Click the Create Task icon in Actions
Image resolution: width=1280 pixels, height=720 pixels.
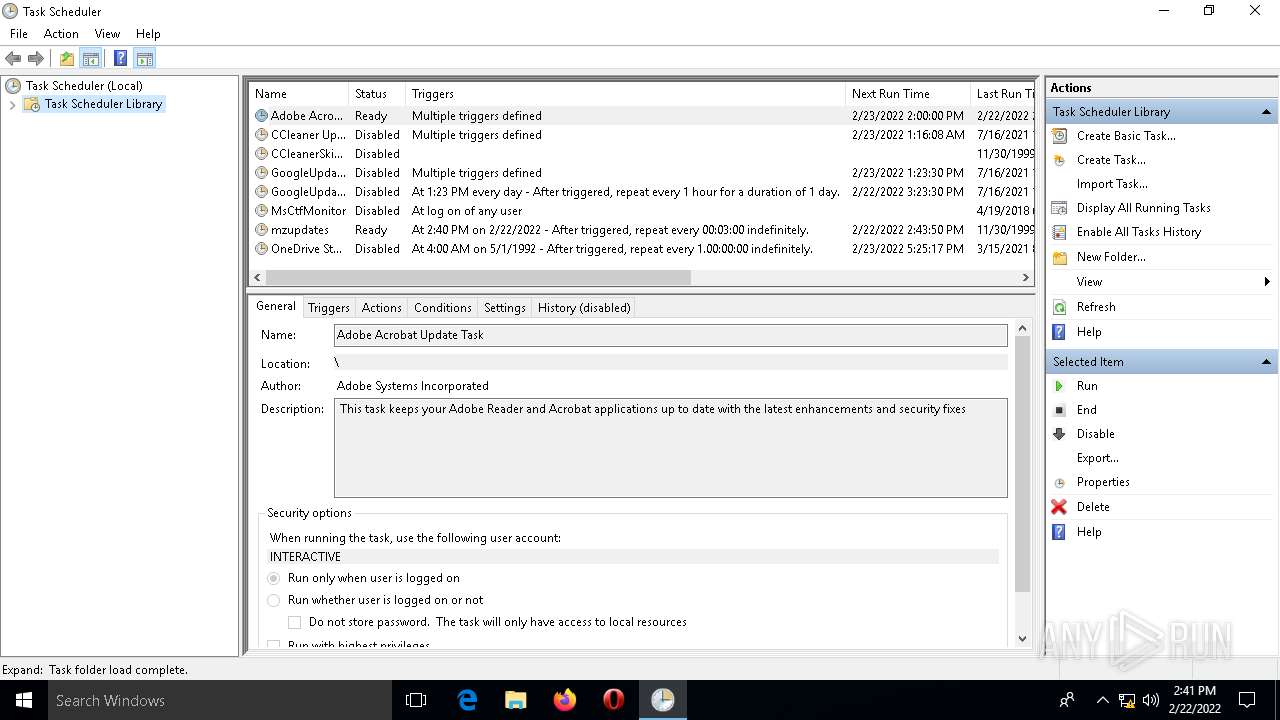(x=1060, y=160)
